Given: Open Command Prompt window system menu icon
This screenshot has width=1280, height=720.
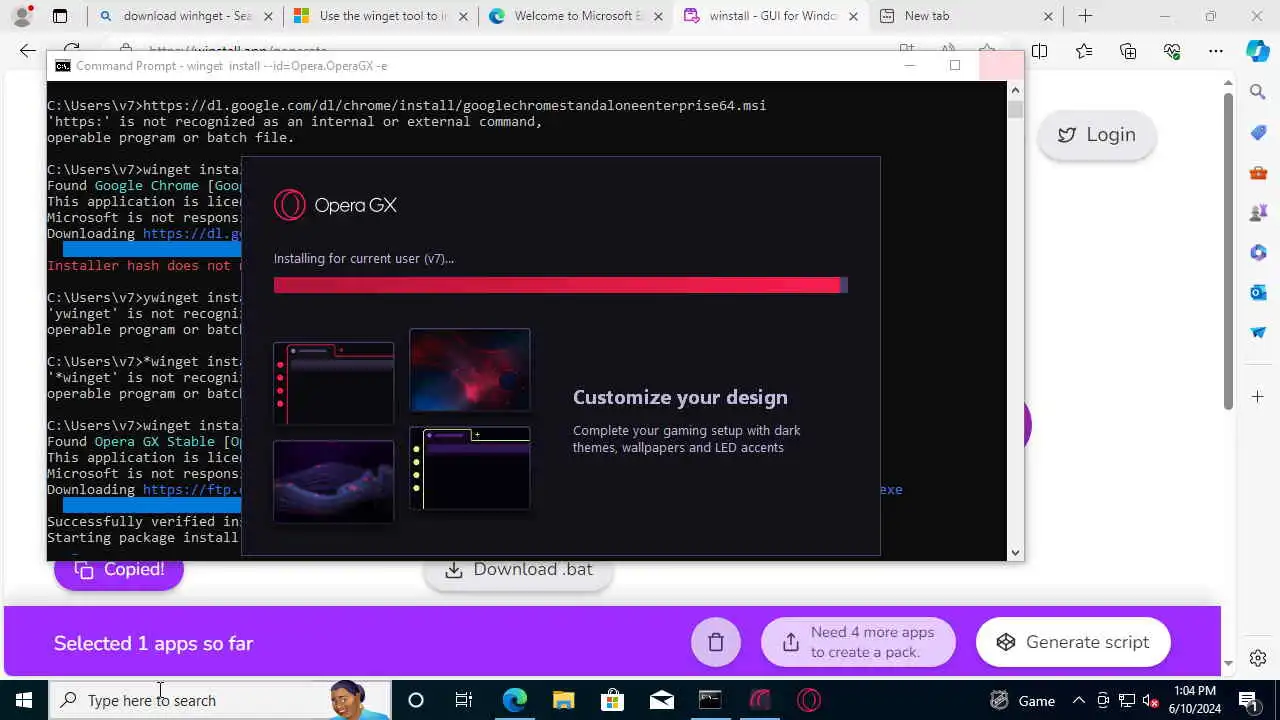Looking at the screenshot, I should (x=62, y=66).
